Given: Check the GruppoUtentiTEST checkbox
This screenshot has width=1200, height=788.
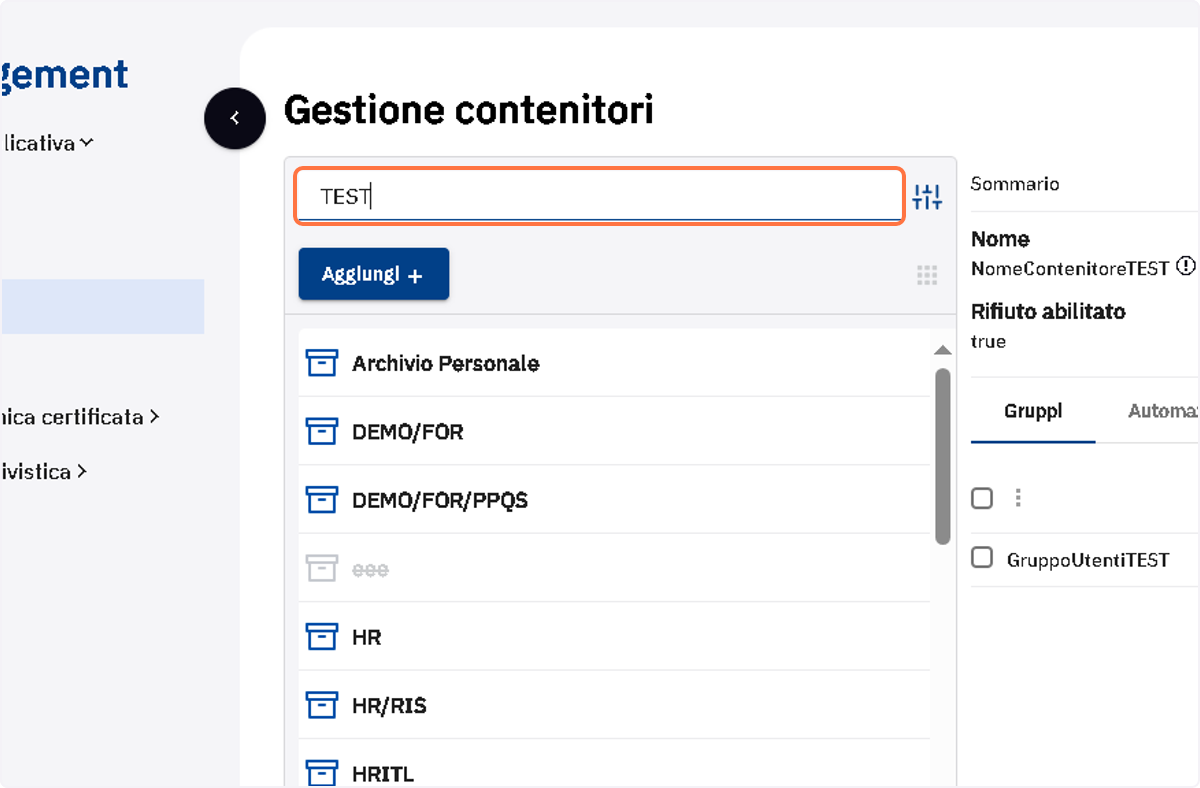Looking at the screenshot, I should click(982, 558).
